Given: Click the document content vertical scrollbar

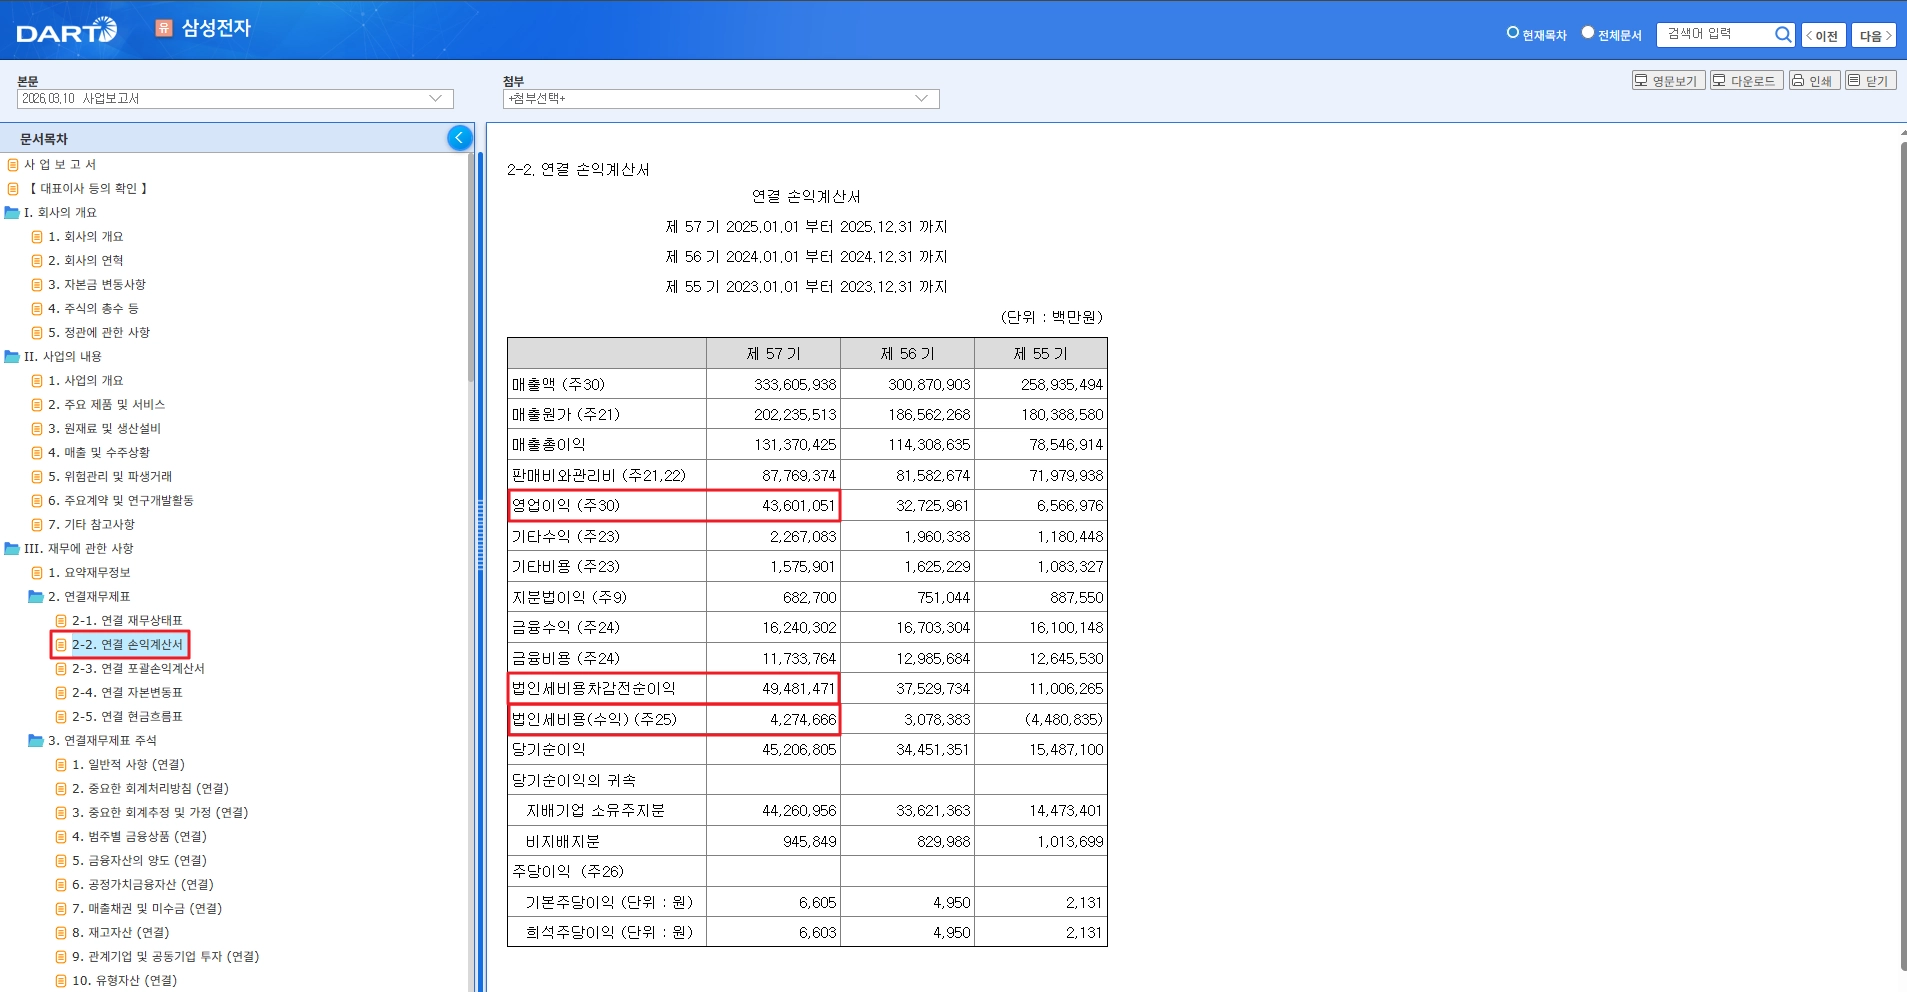Looking at the screenshot, I should point(1902,550).
